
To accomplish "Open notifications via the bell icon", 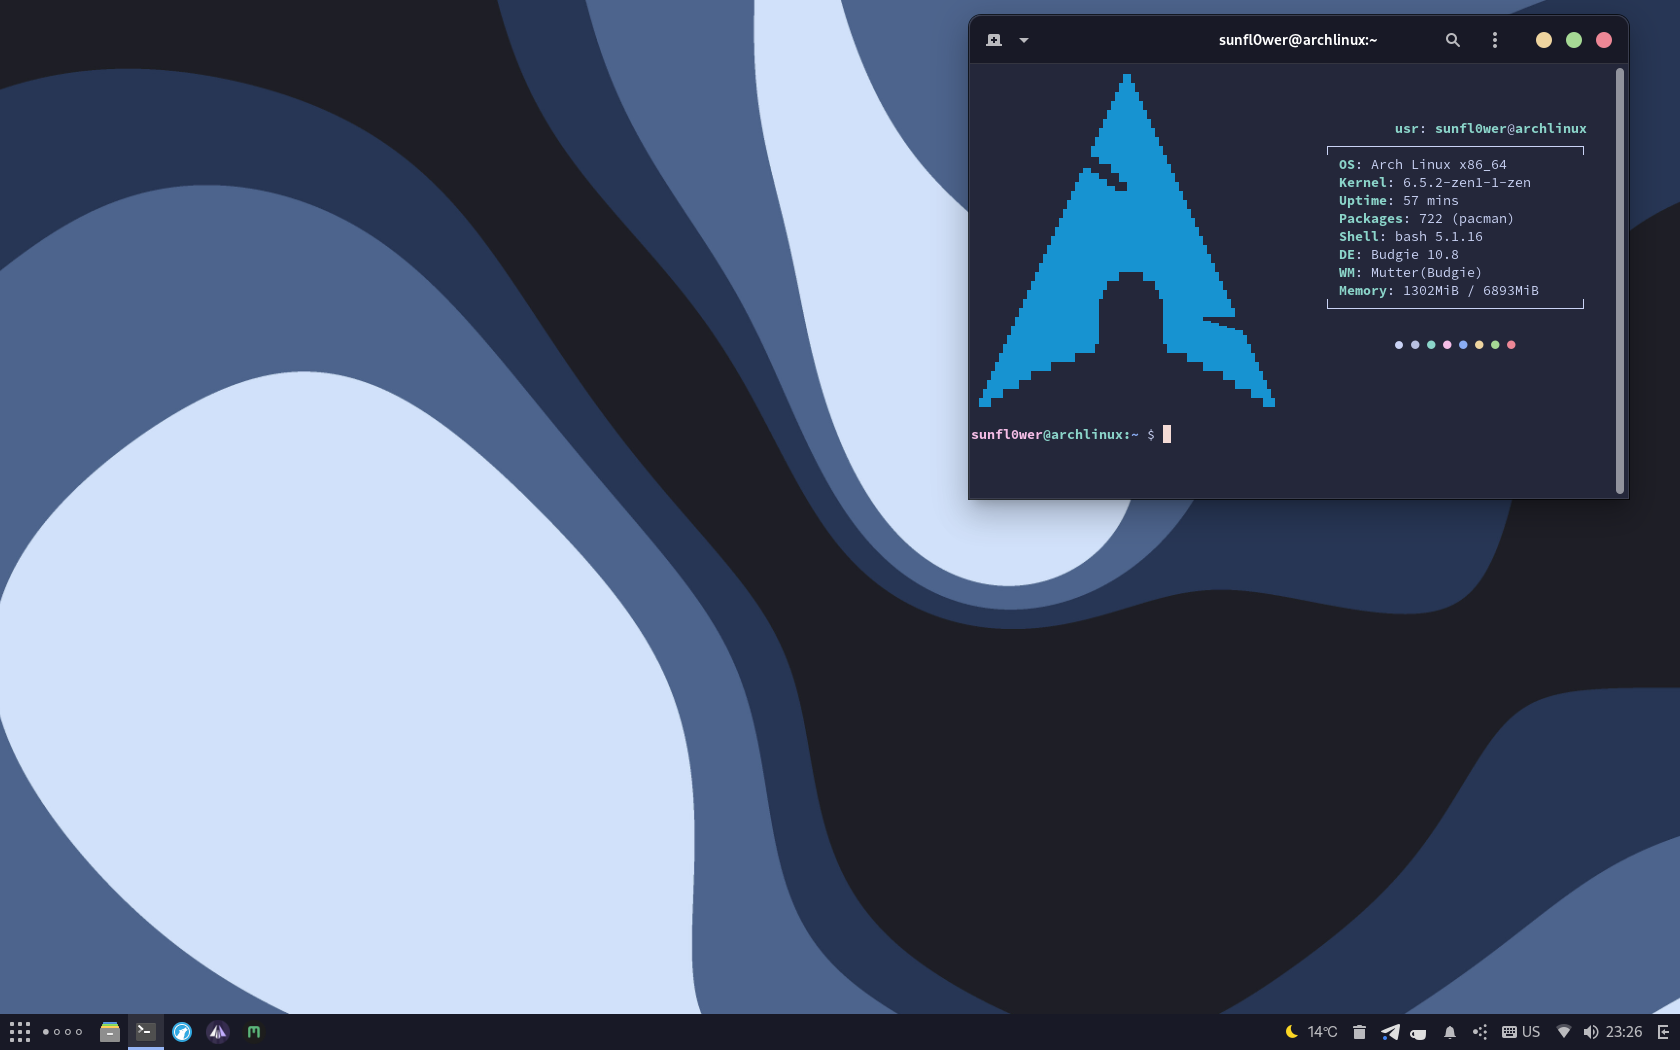I will (x=1450, y=1032).
